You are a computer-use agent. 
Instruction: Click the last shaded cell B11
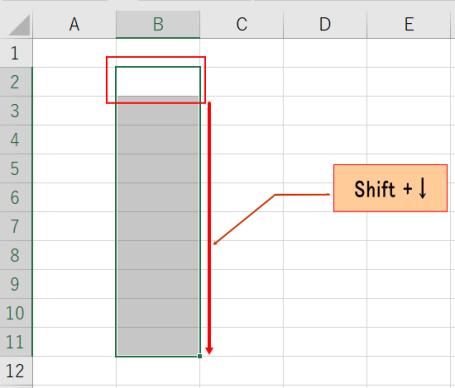pos(158,342)
